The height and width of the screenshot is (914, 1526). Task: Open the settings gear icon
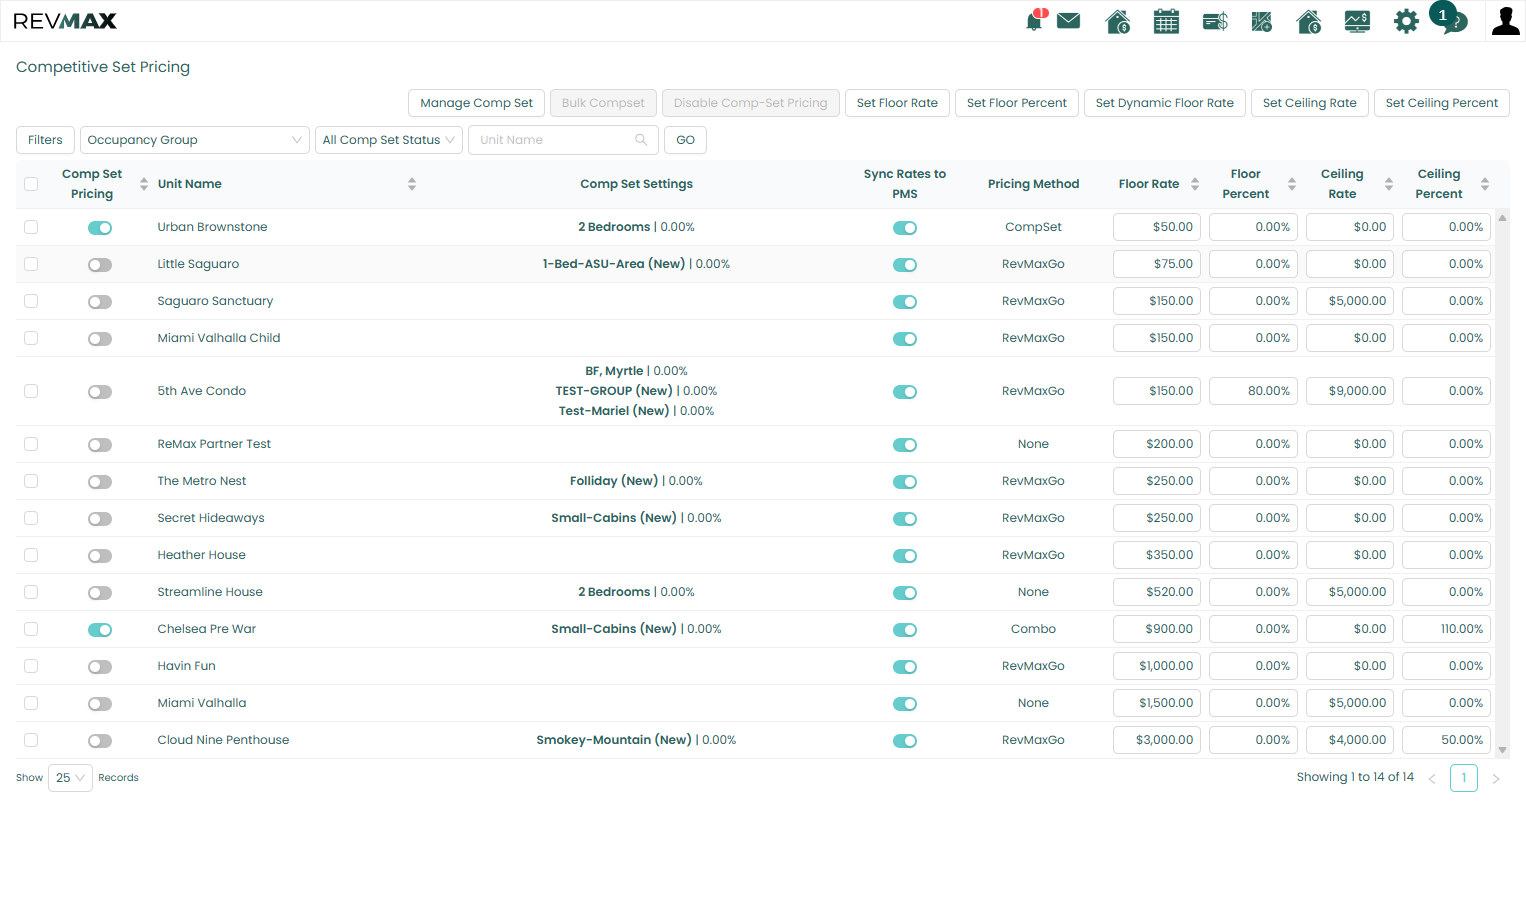[x=1406, y=21]
